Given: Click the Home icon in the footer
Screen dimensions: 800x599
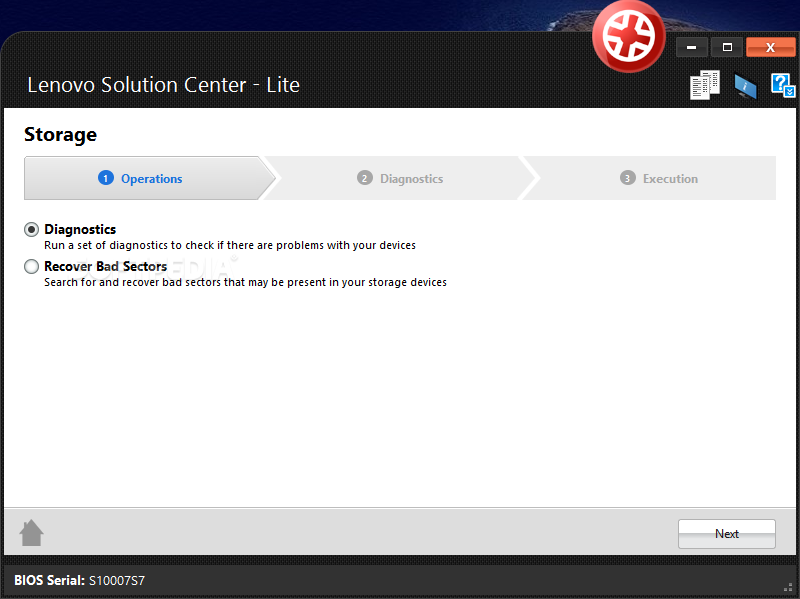Looking at the screenshot, I should (x=32, y=533).
